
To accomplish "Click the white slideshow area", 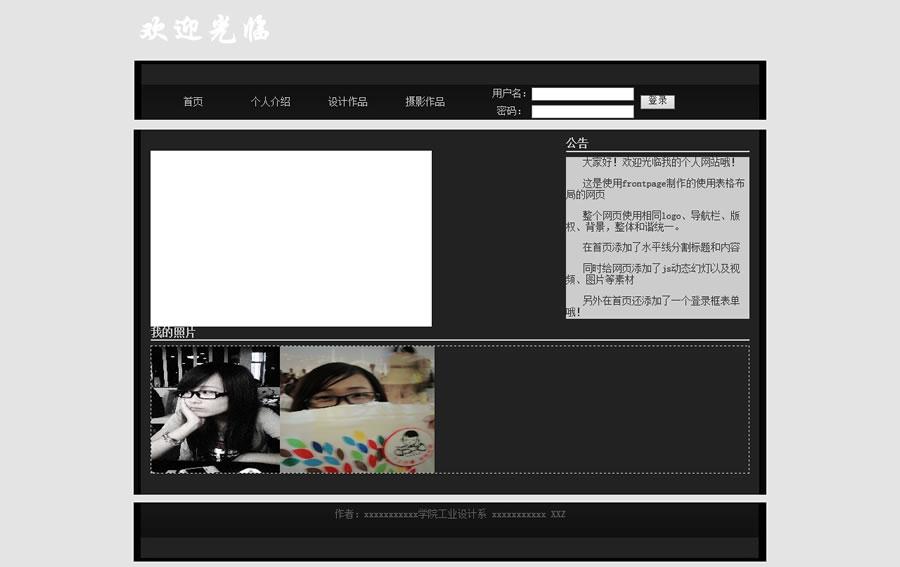I will (x=291, y=238).
